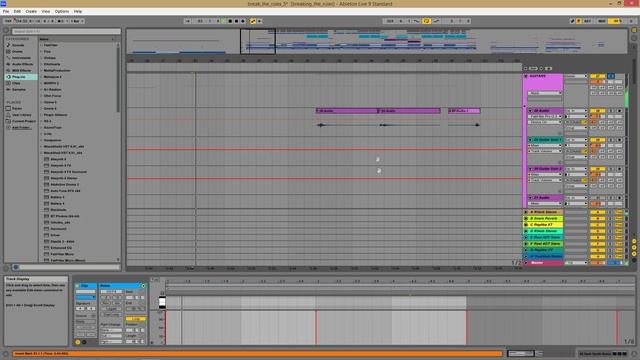Screen dimensions: 640x360
Task: Click the Master track volume field
Action: pos(597,263)
